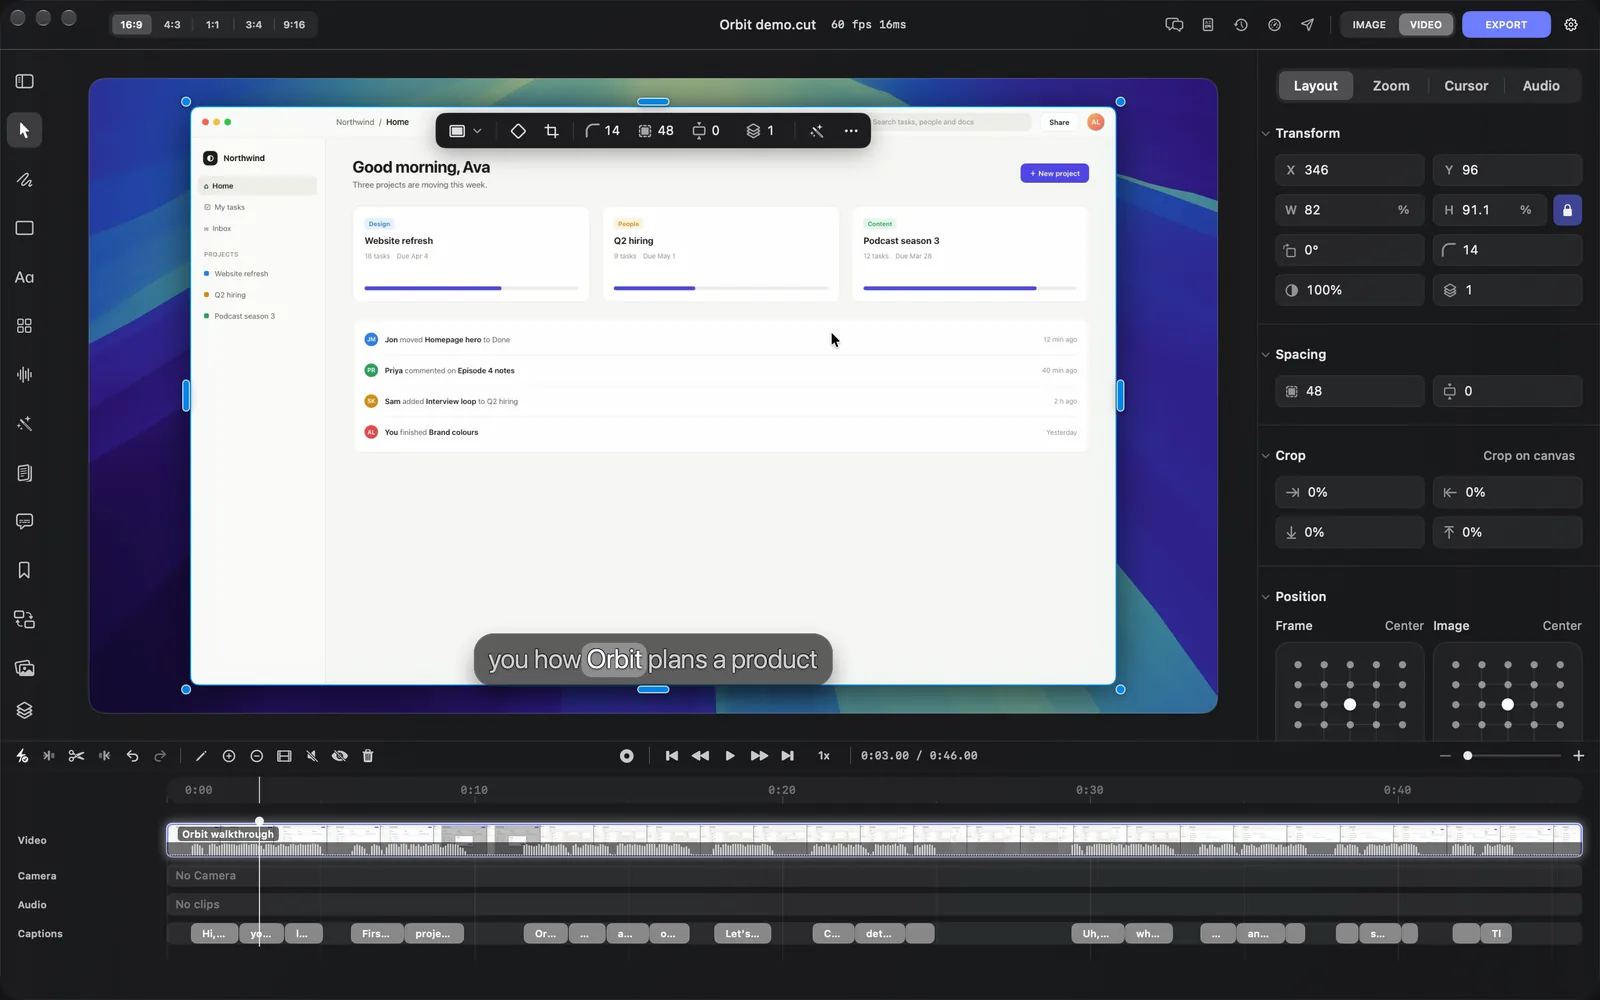Select the "Let's..." caption block in timeline

[x=742, y=934]
